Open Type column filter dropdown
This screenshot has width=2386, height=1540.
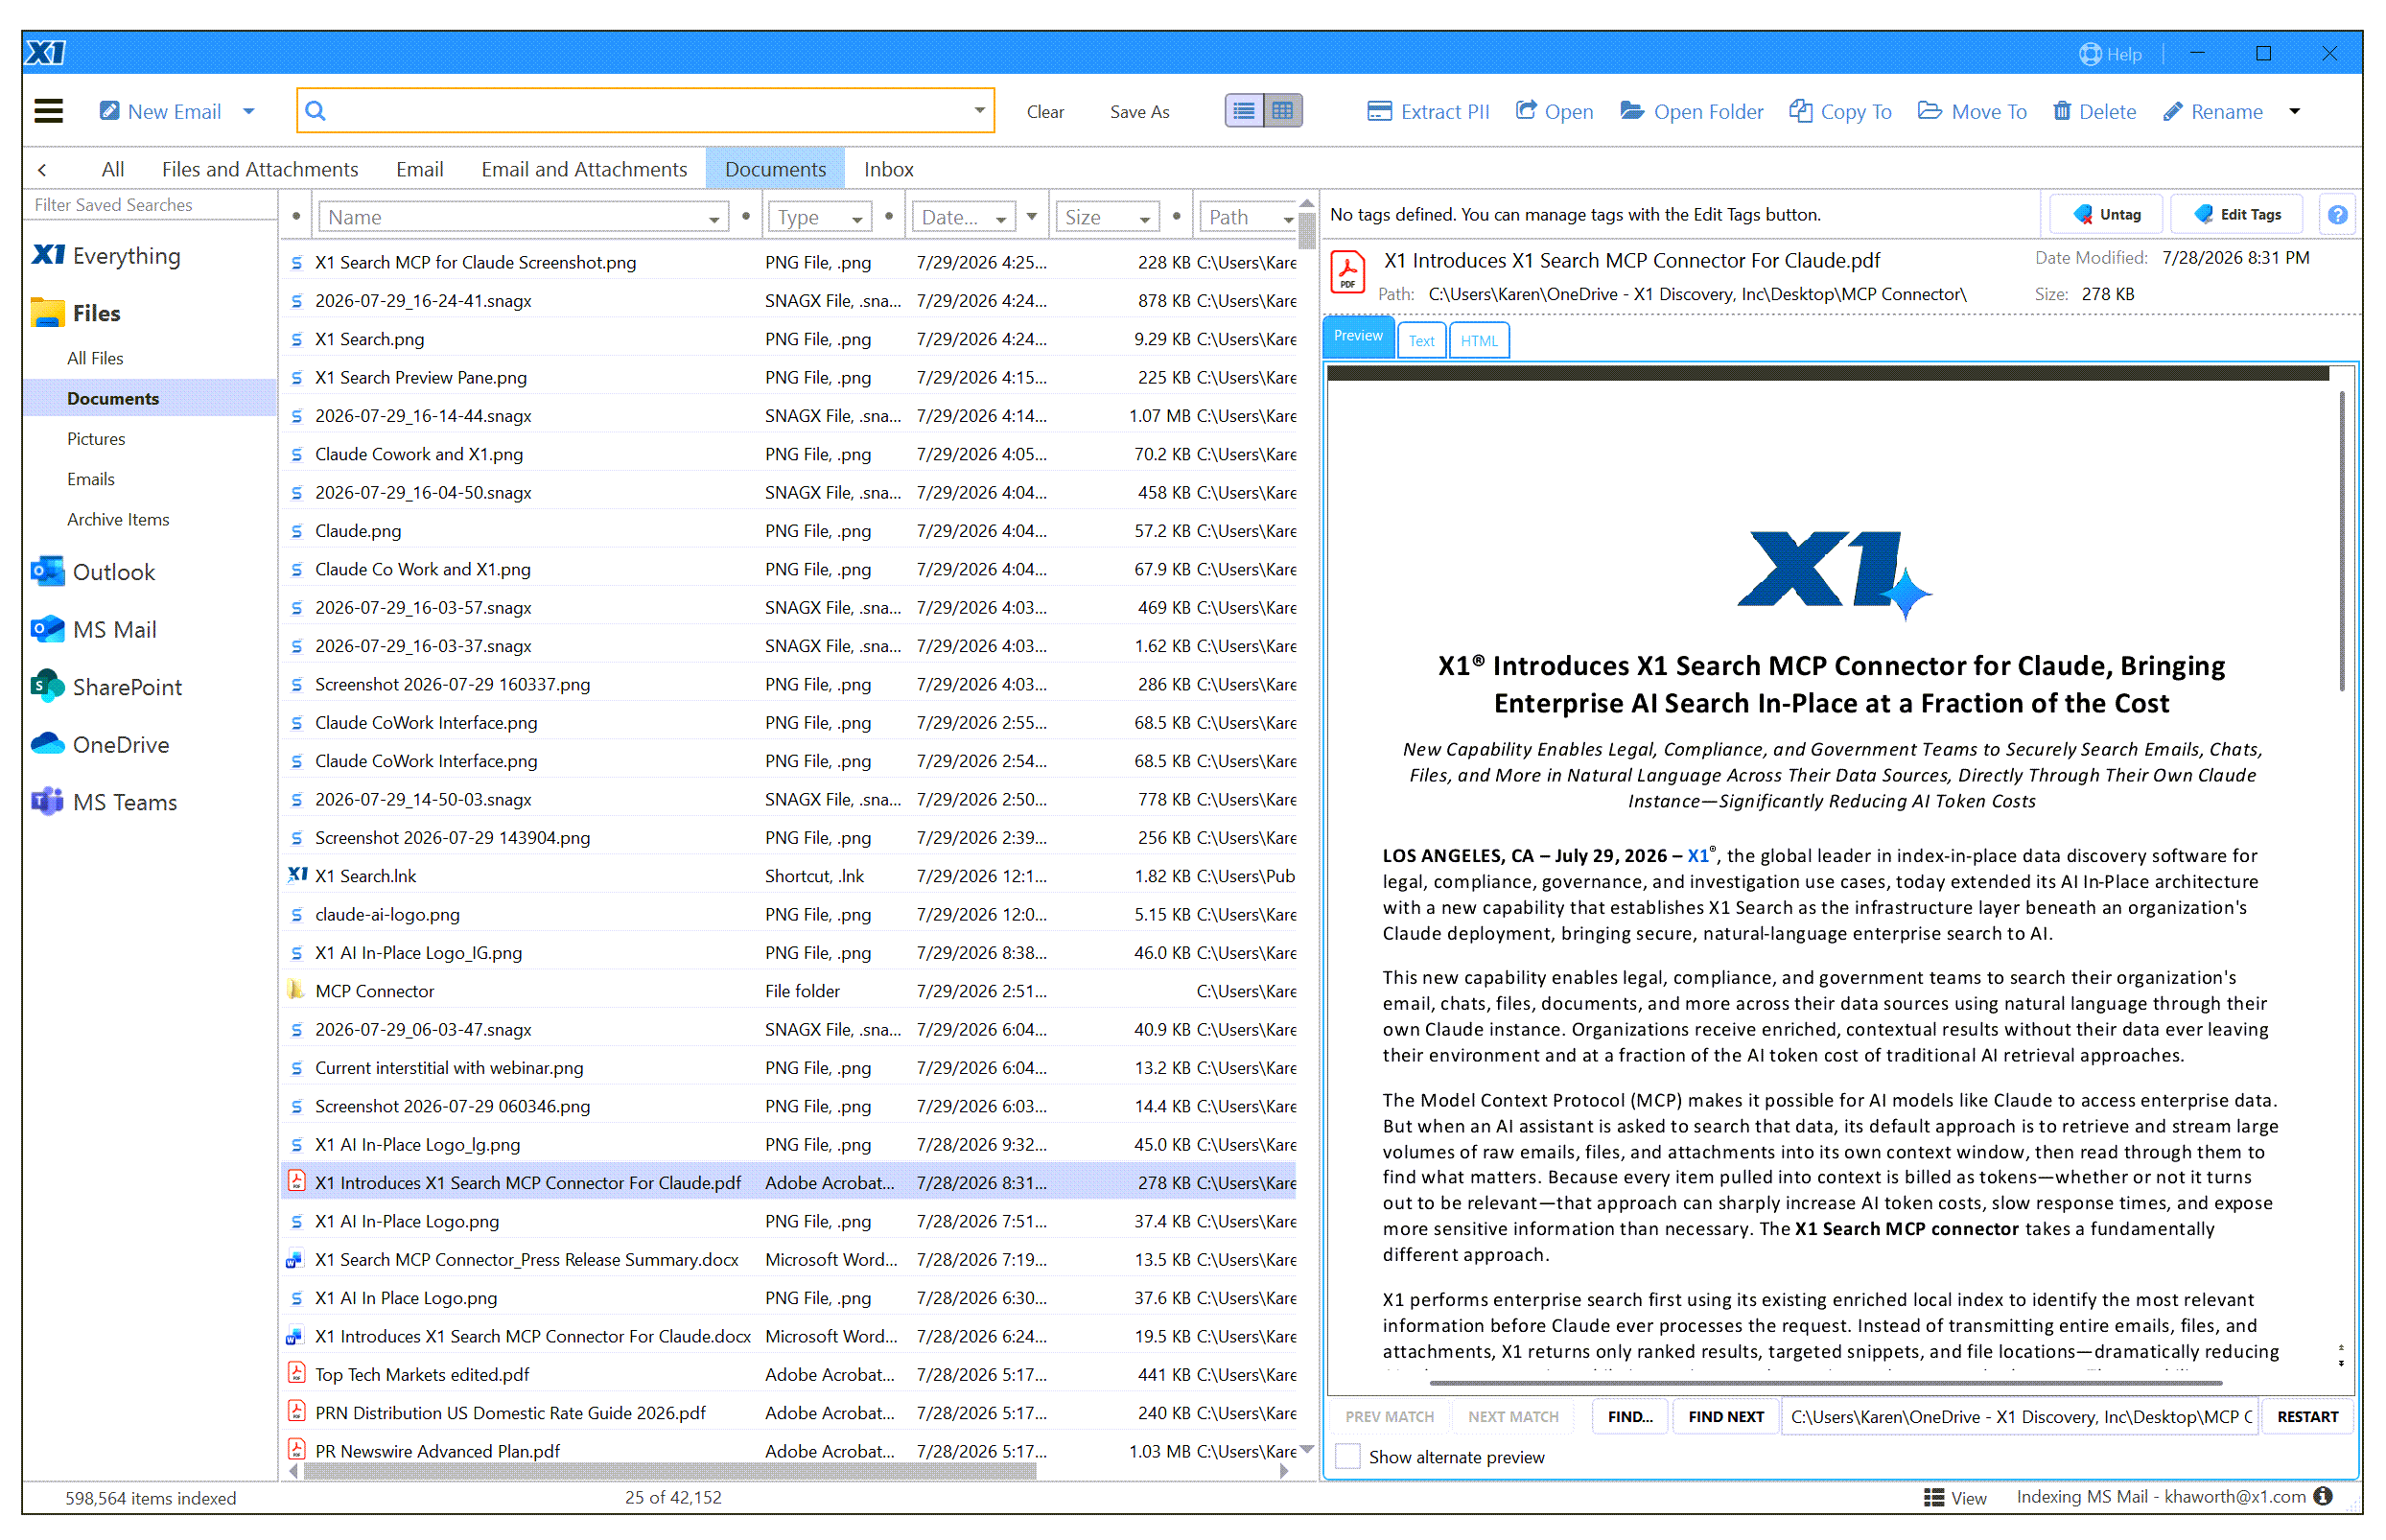click(857, 219)
